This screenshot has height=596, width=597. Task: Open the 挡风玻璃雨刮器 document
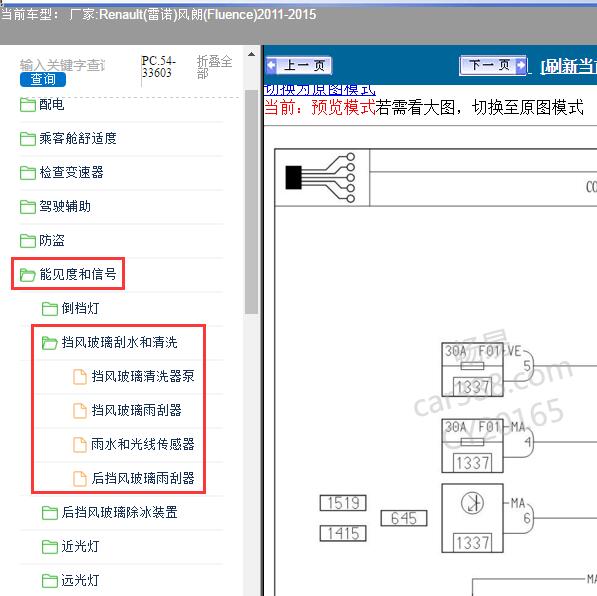[136, 410]
